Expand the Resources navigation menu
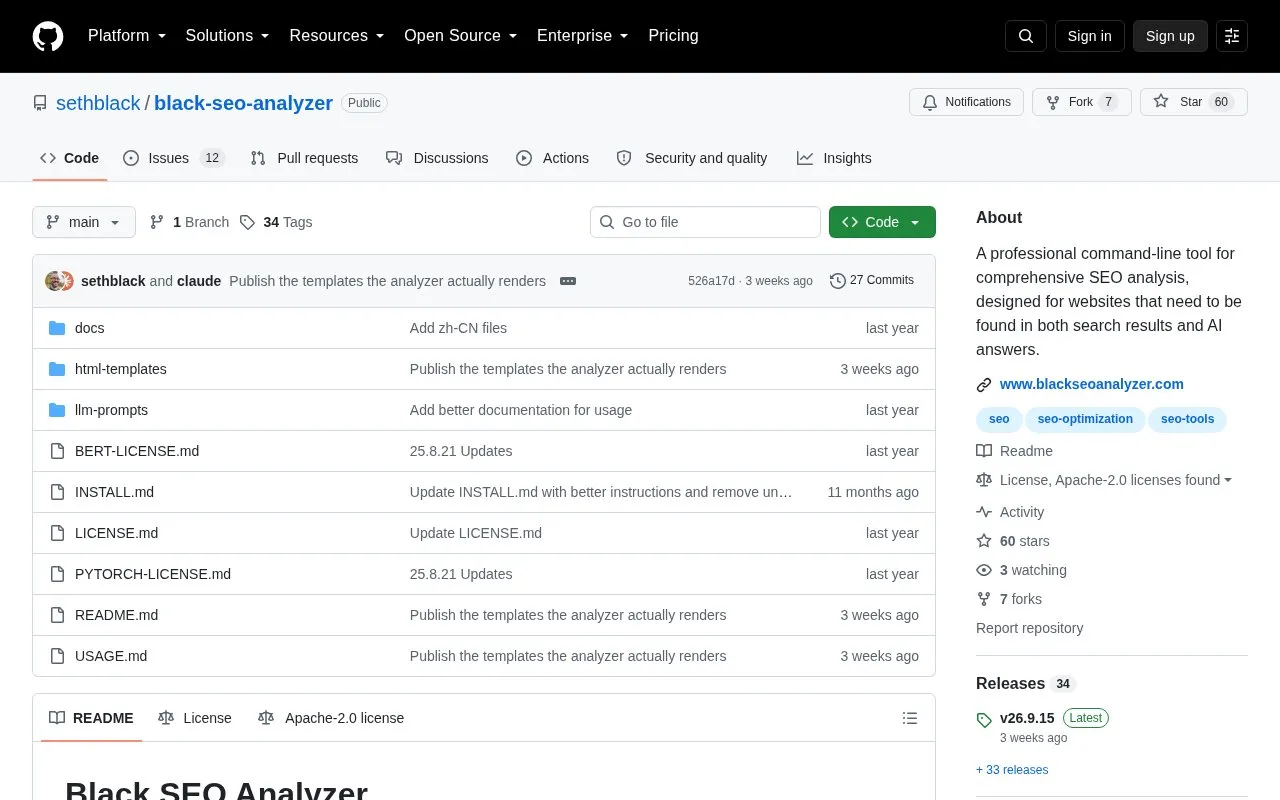 coord(337,36)
